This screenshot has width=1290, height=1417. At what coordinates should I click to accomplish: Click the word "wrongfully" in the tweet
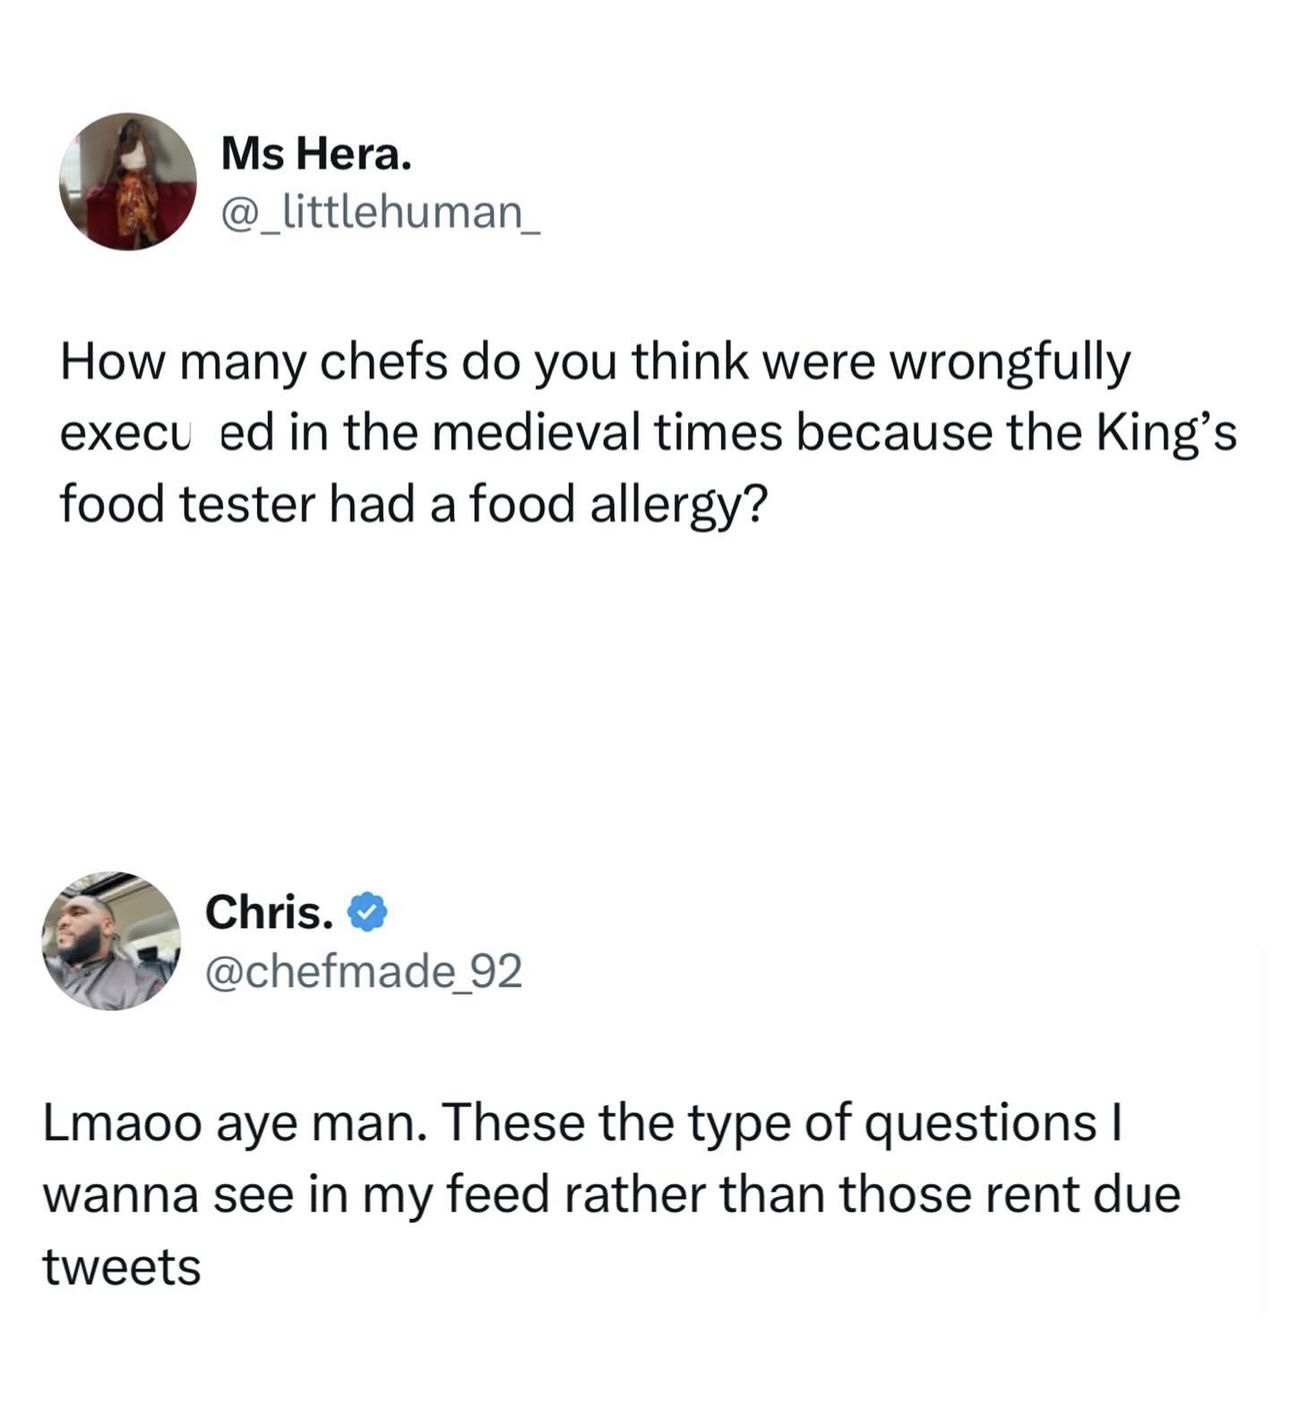click(x=1010, y=364)
